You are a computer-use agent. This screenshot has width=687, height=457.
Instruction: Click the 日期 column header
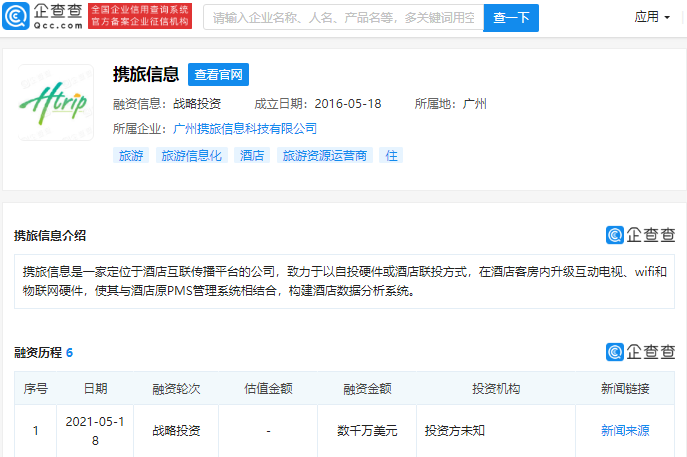click(x=95, y=388)
